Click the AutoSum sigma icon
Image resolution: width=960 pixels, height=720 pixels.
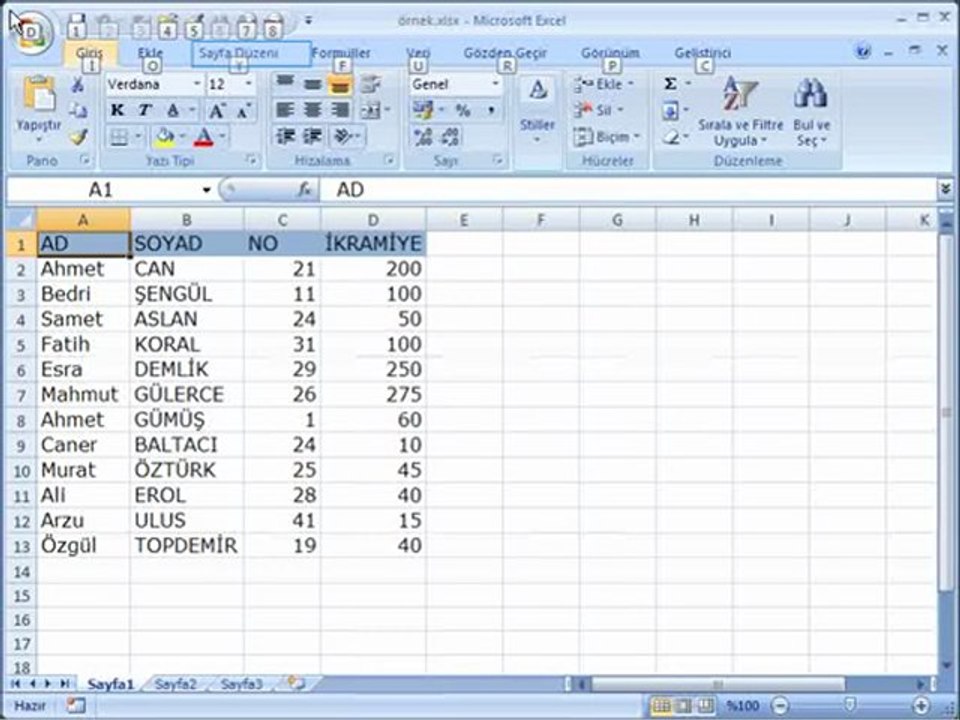pyautogui.click(x=670, y=84)
